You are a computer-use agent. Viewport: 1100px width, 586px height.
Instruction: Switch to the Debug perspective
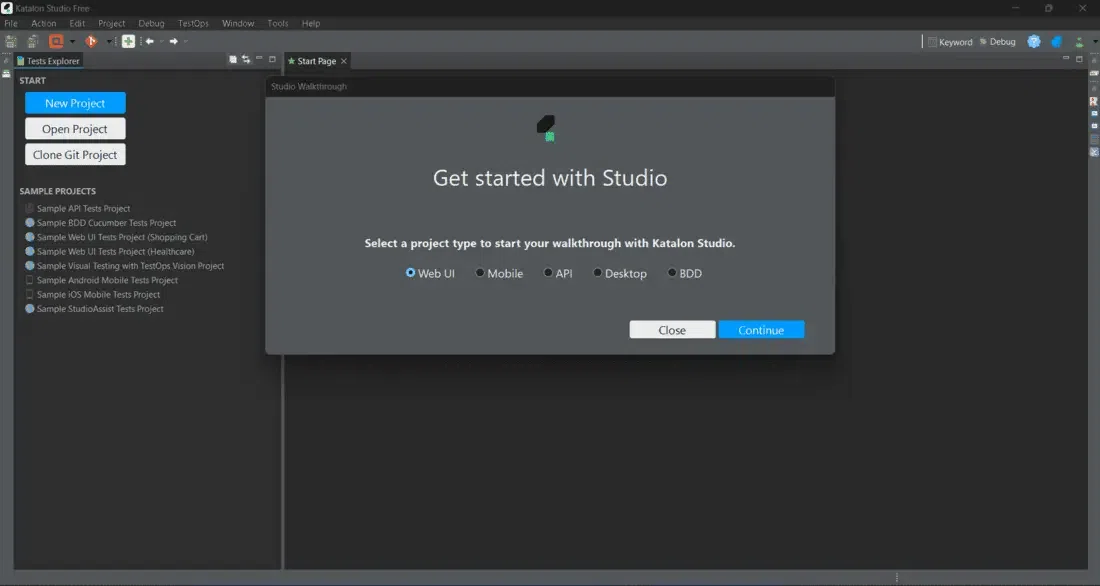(998, 42)
